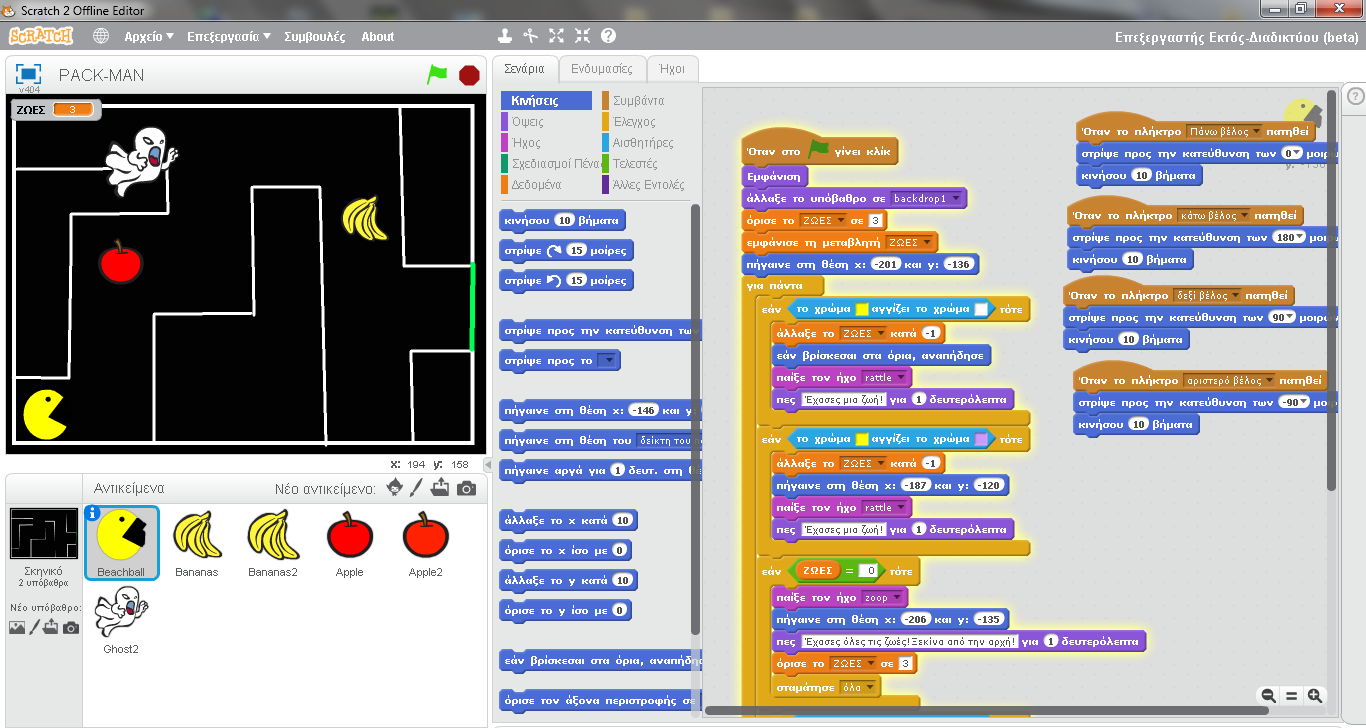Take new backdrop from camera icon
The width and height of the screenshot is (1366, 728).
(71, 628)
